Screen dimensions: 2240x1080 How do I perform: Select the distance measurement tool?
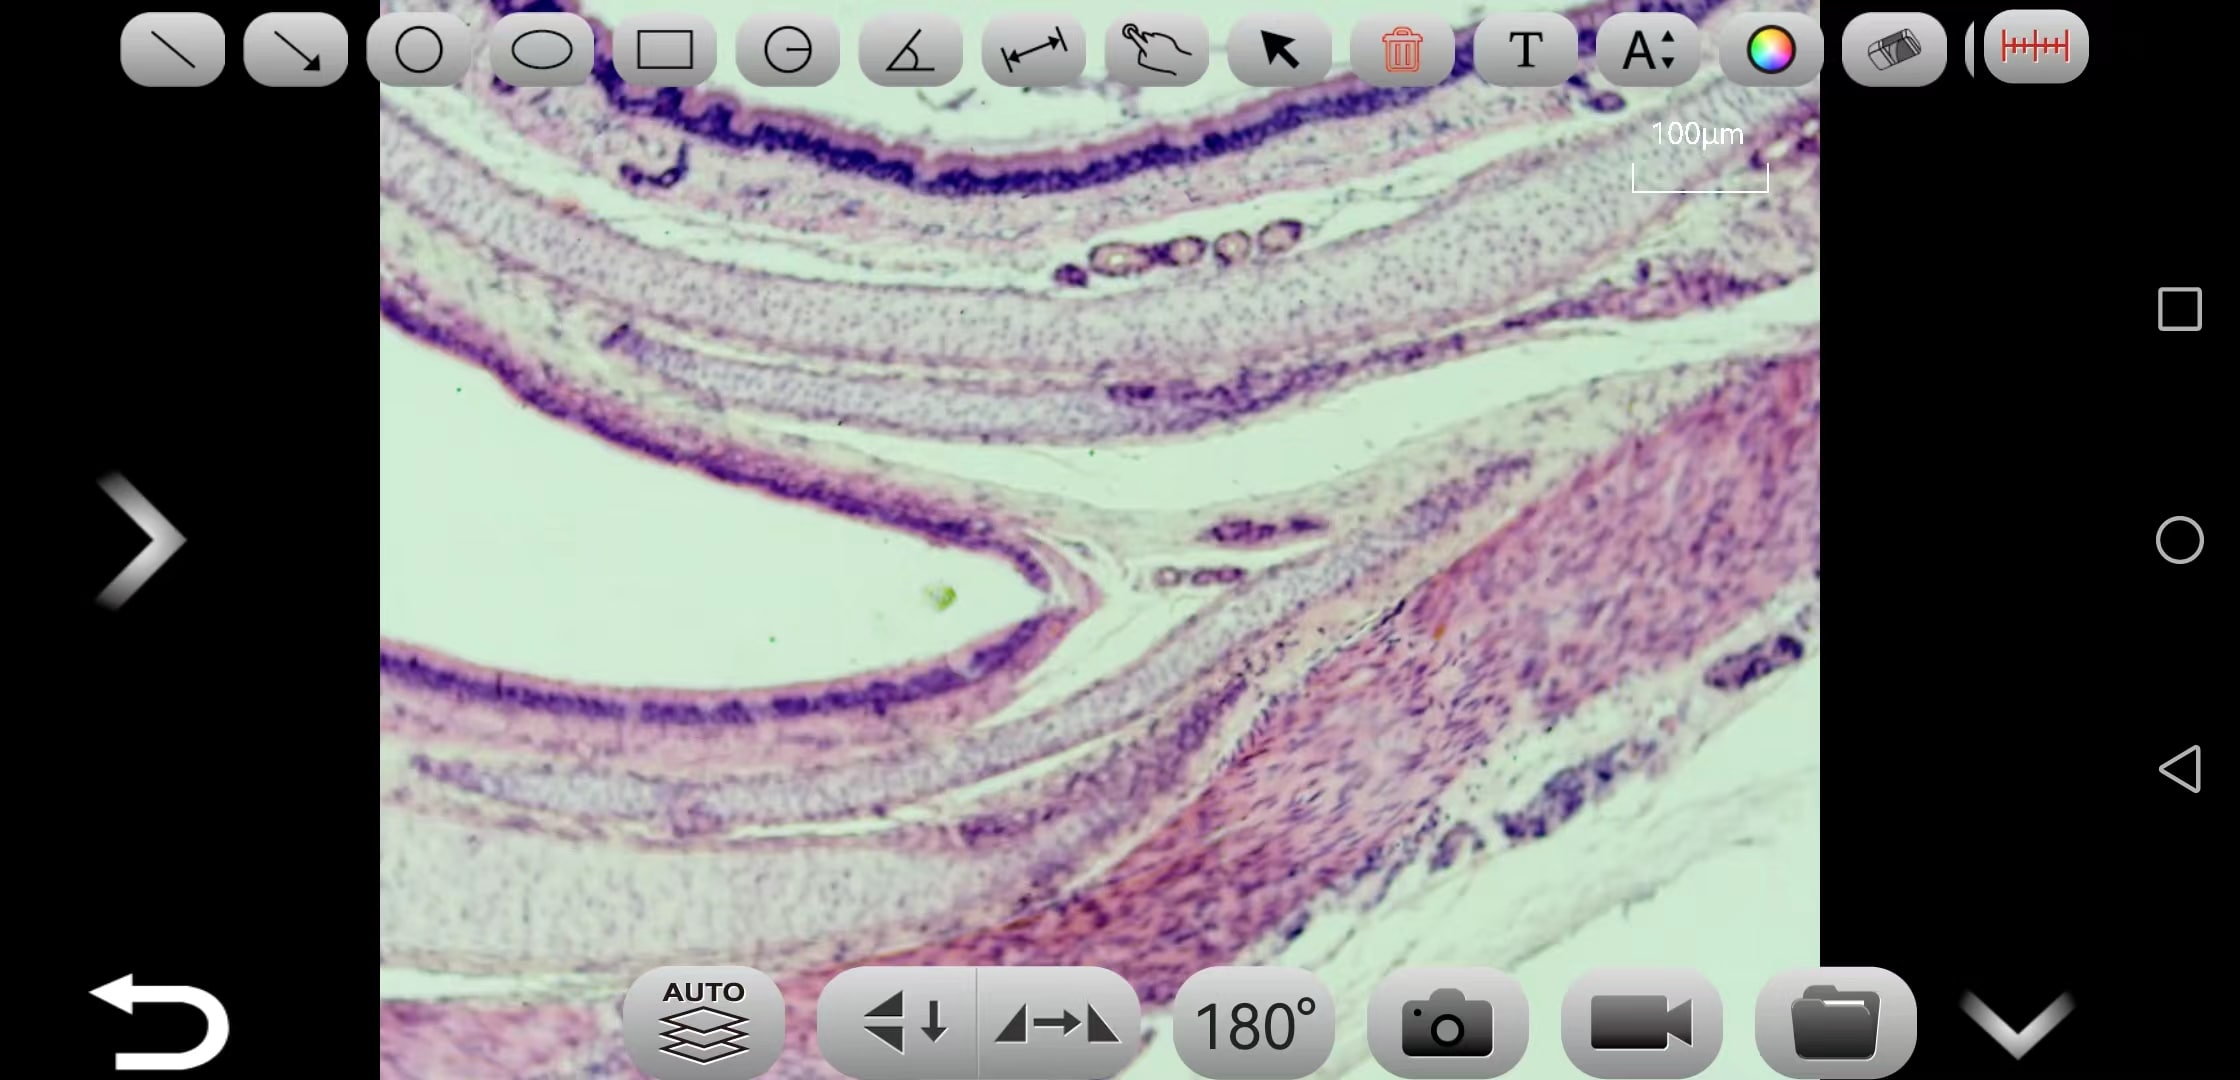[x=1034, y=49]
